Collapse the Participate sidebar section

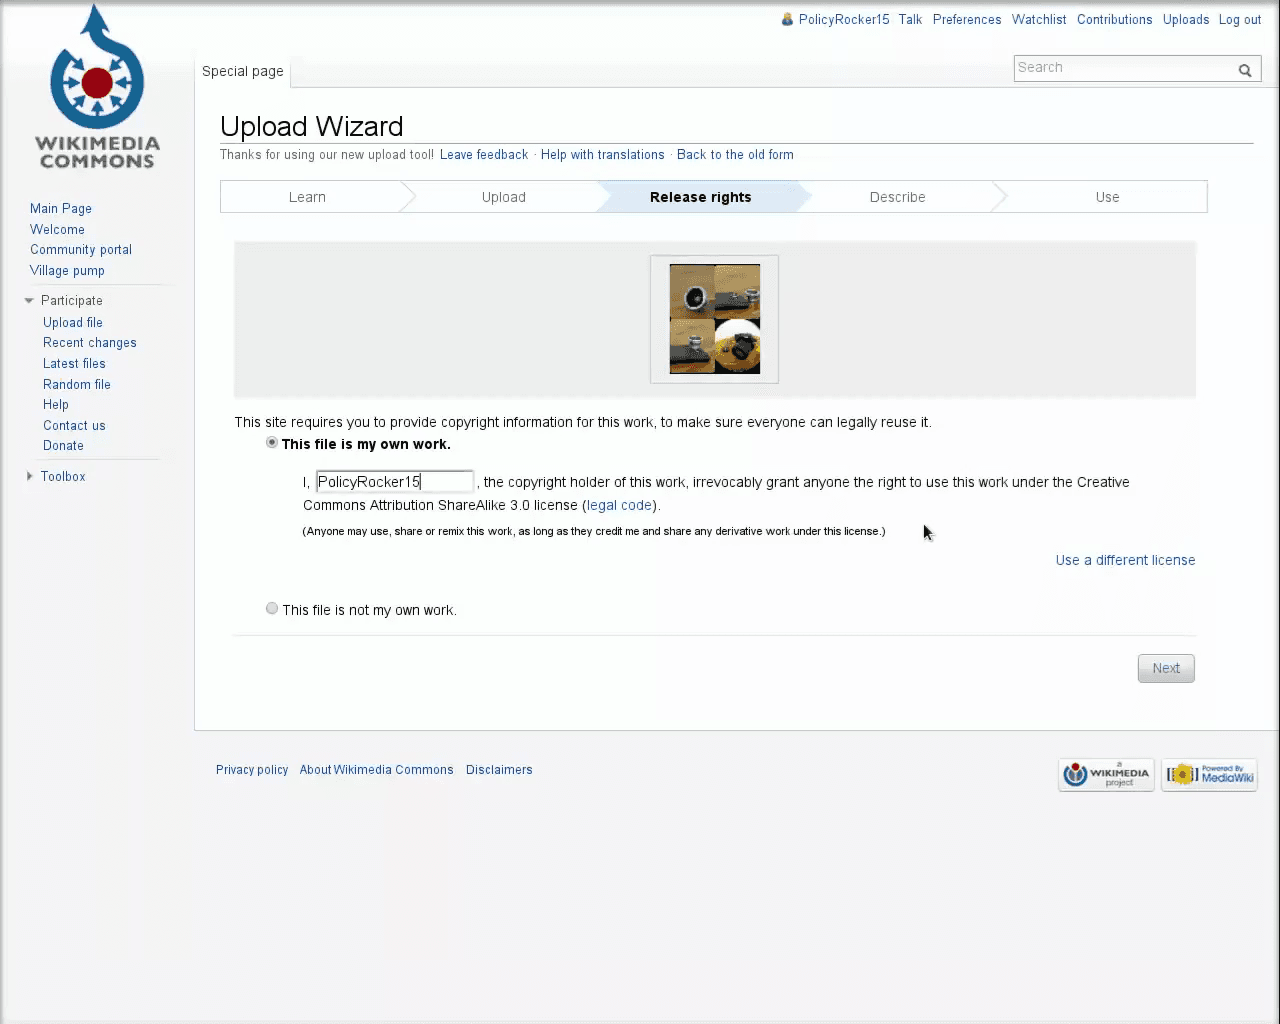pyautogui.click(x=29, y=300)
